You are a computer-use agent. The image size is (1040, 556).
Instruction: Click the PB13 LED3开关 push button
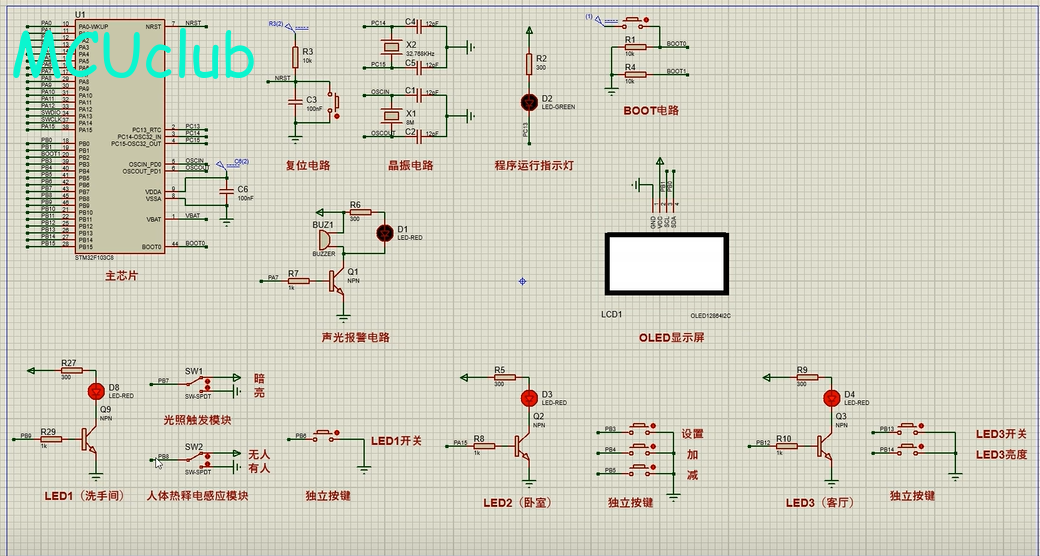[x=910, y=427]
